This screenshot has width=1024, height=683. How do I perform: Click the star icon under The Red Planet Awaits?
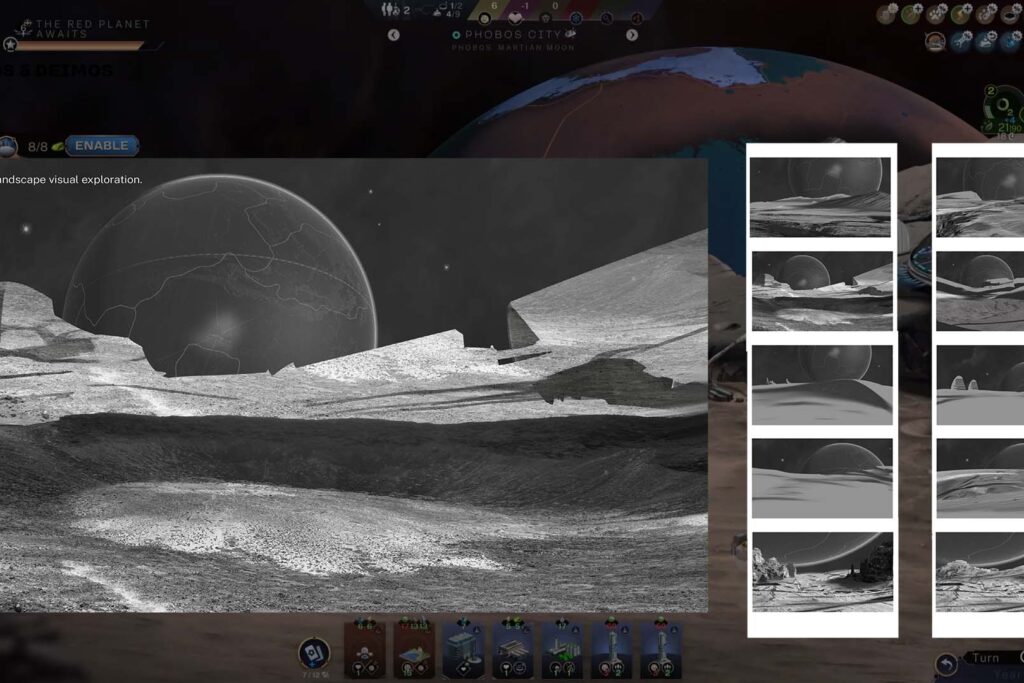pyautogui.click(x=10, y=44)
